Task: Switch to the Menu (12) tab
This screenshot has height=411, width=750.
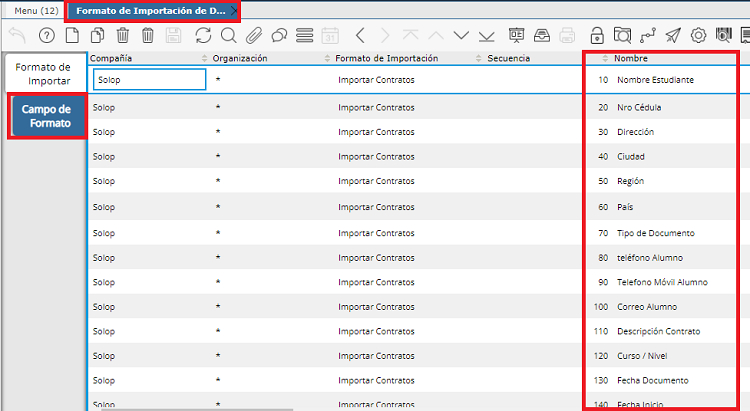Action: click(35, 10)
